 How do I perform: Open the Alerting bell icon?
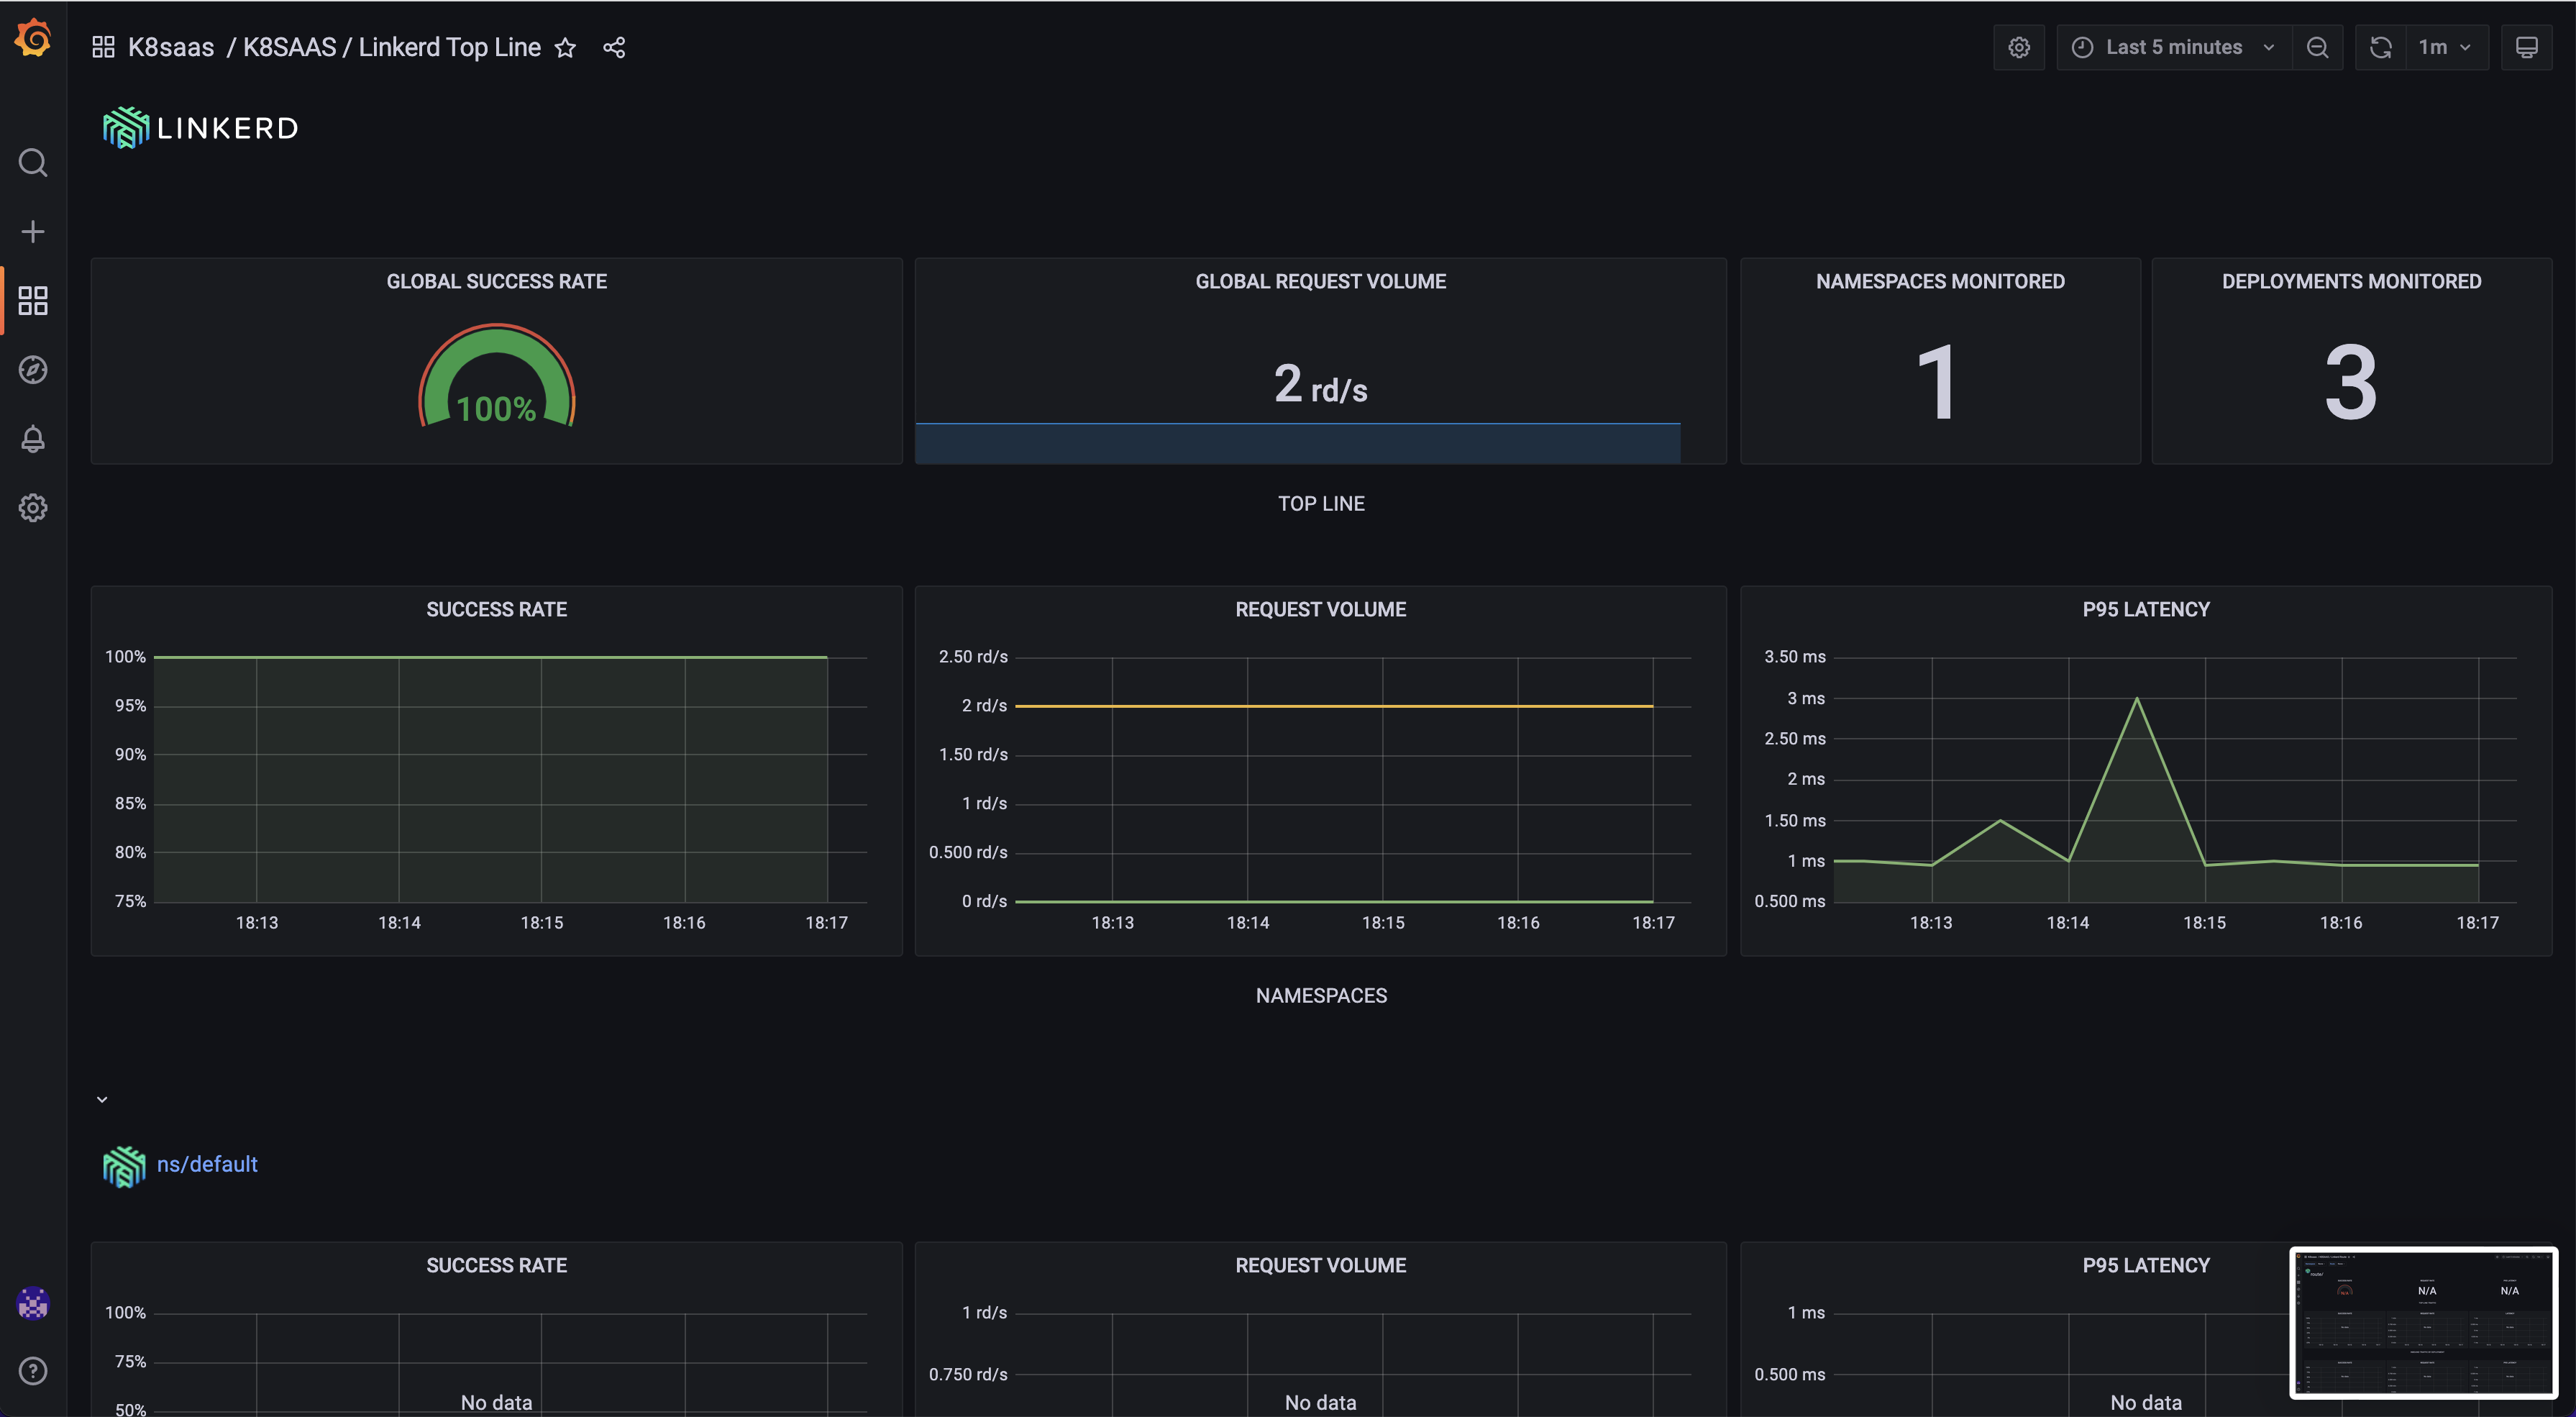(x=33, y=439)
